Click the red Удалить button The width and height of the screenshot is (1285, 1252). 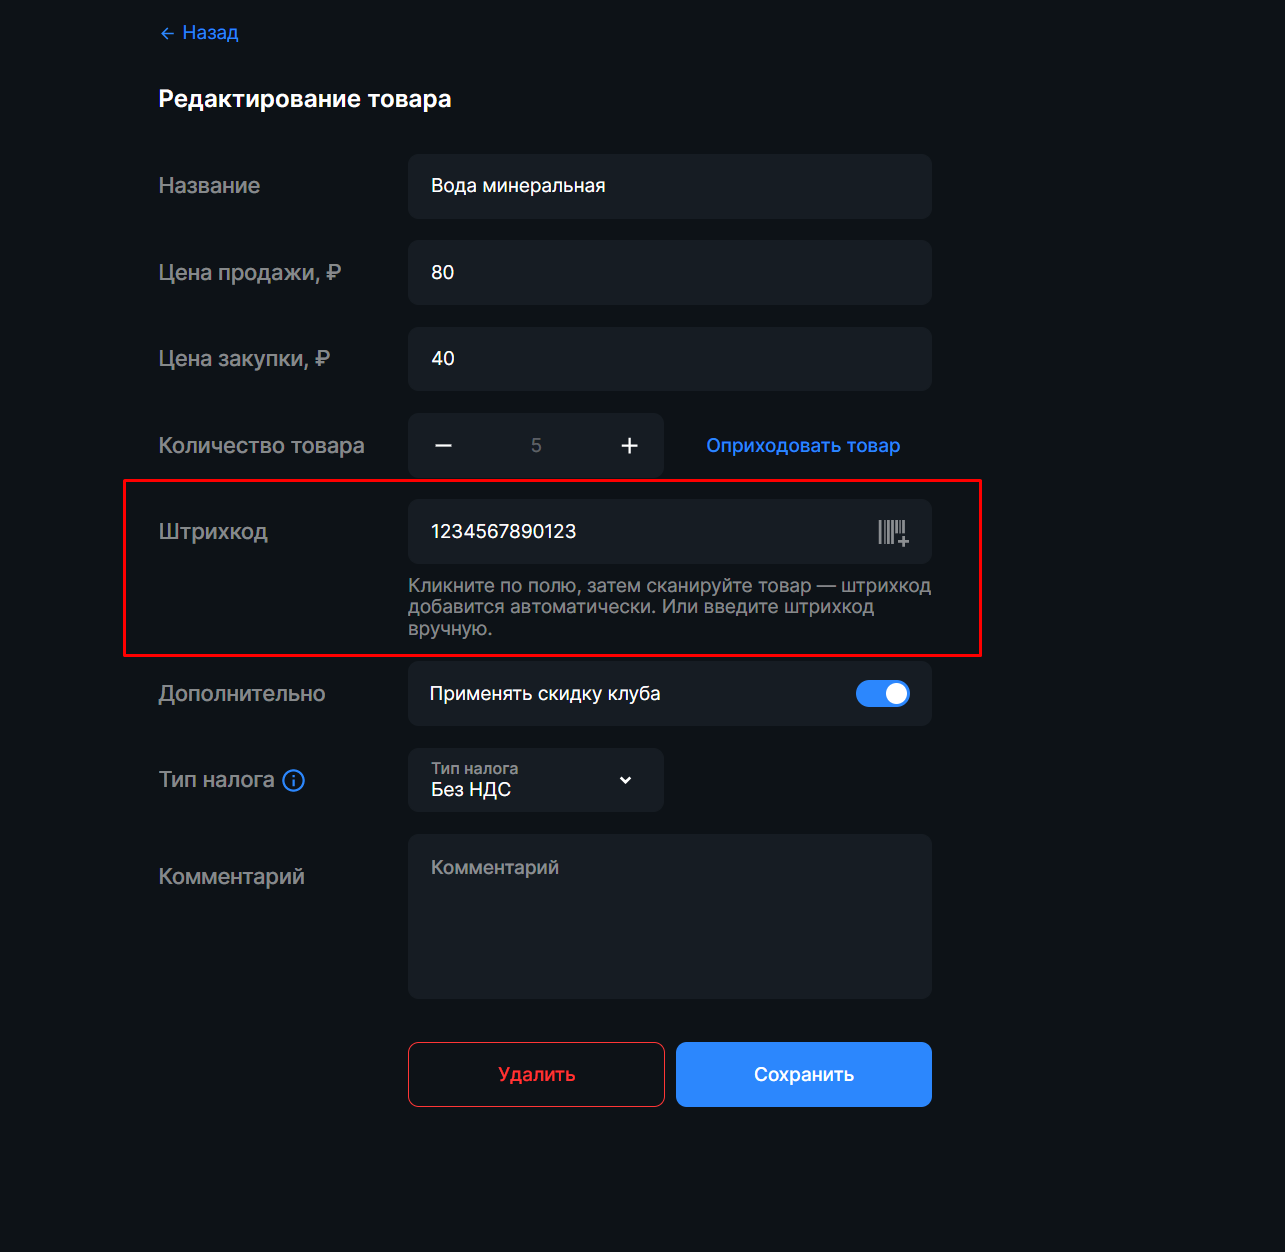coord(536,1074)
